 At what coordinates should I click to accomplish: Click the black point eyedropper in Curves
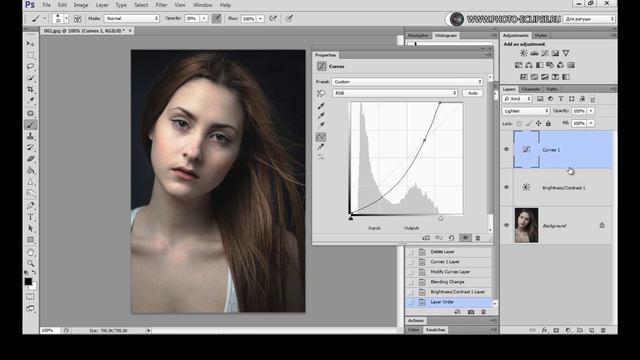[321, 106]
